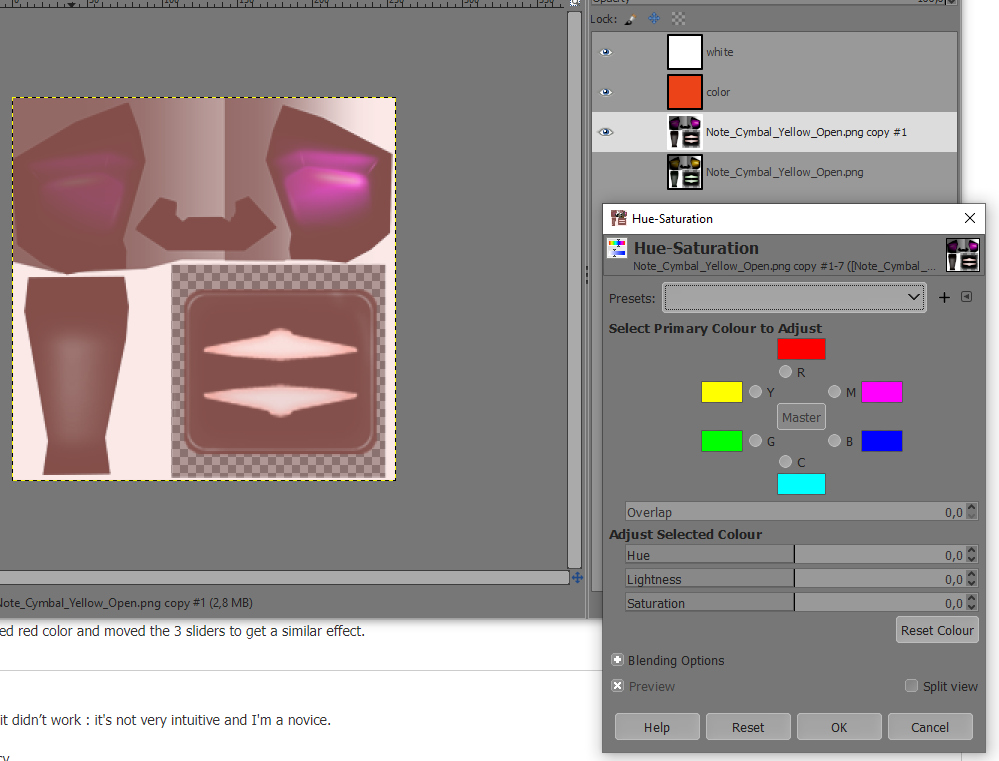Select the Red primary colour radio button
999x761 pixels.
point(786,372)
